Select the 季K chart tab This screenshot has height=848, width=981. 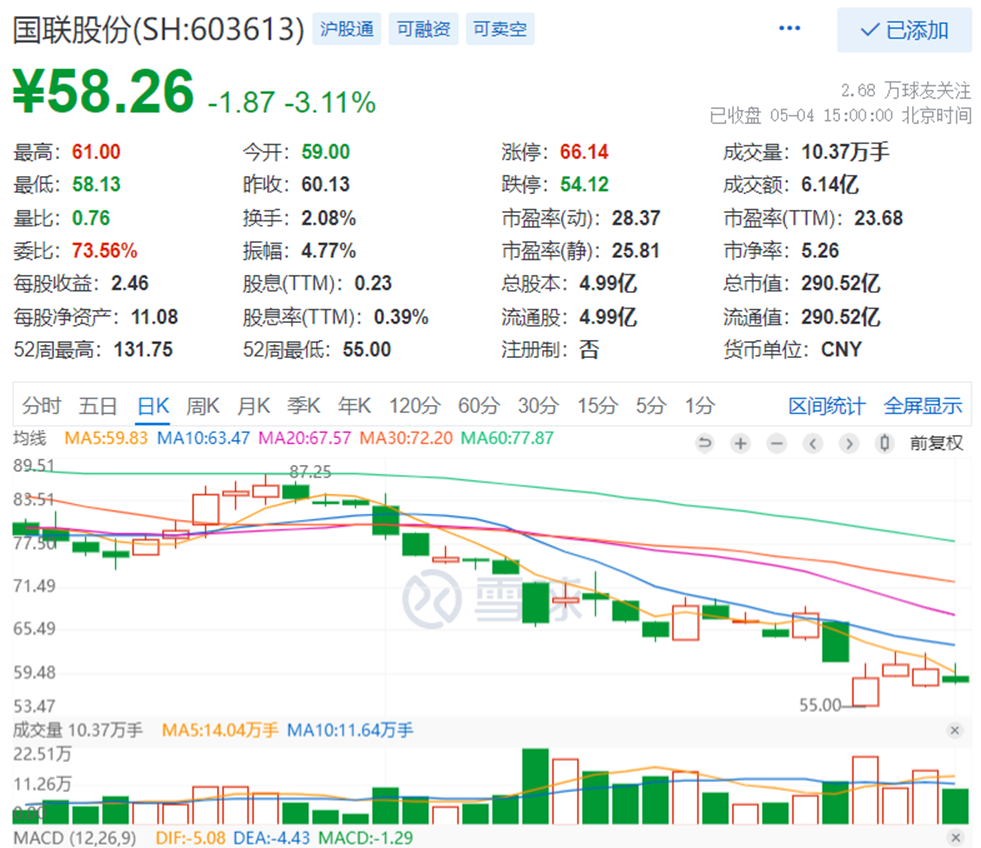[x=303, y=406]
